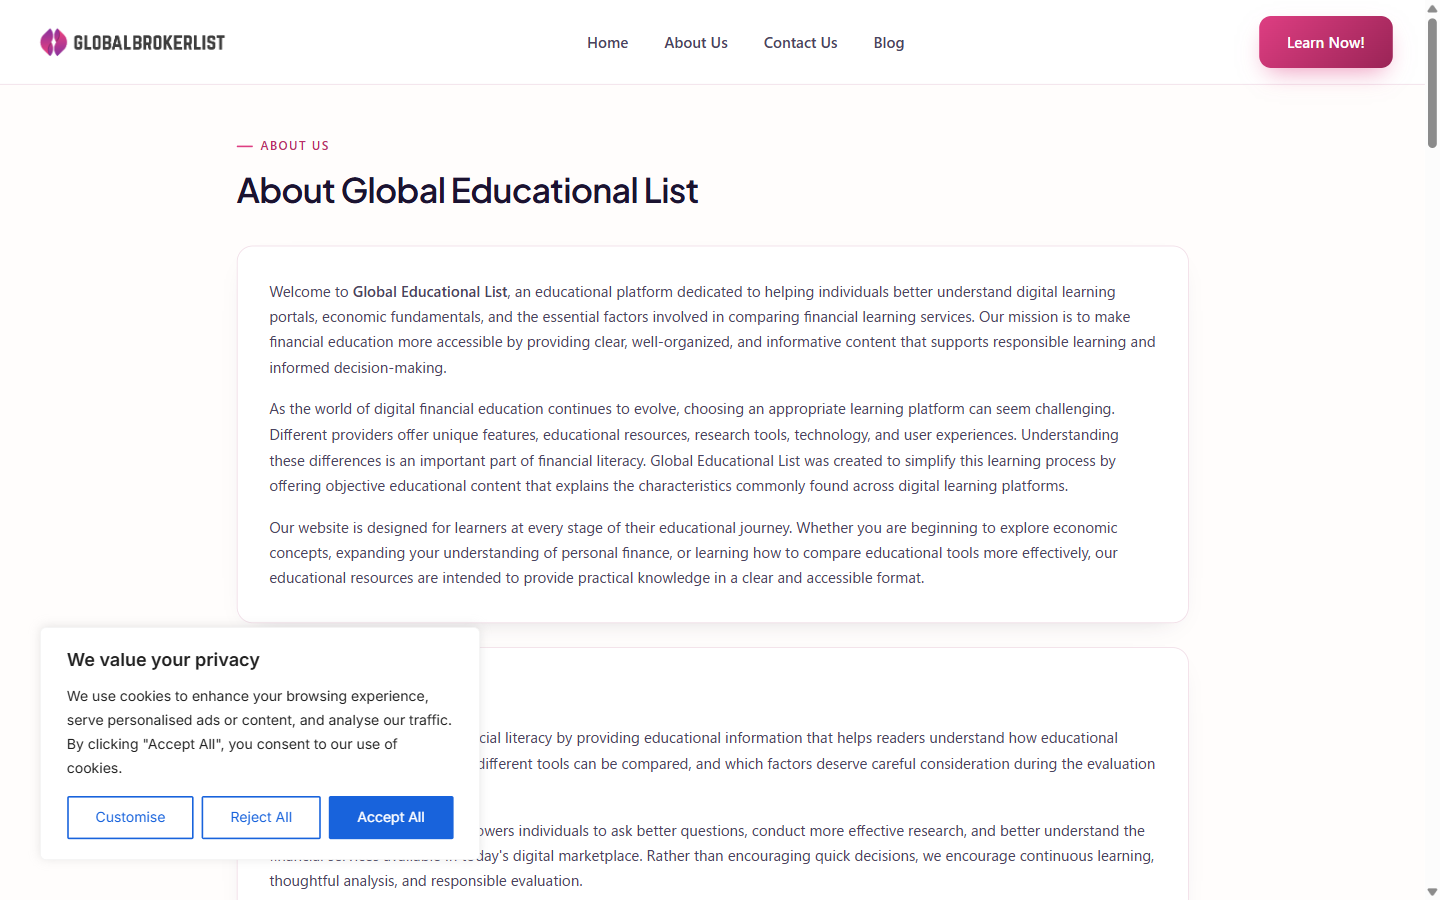Go to the About Us page

[696, 43]
